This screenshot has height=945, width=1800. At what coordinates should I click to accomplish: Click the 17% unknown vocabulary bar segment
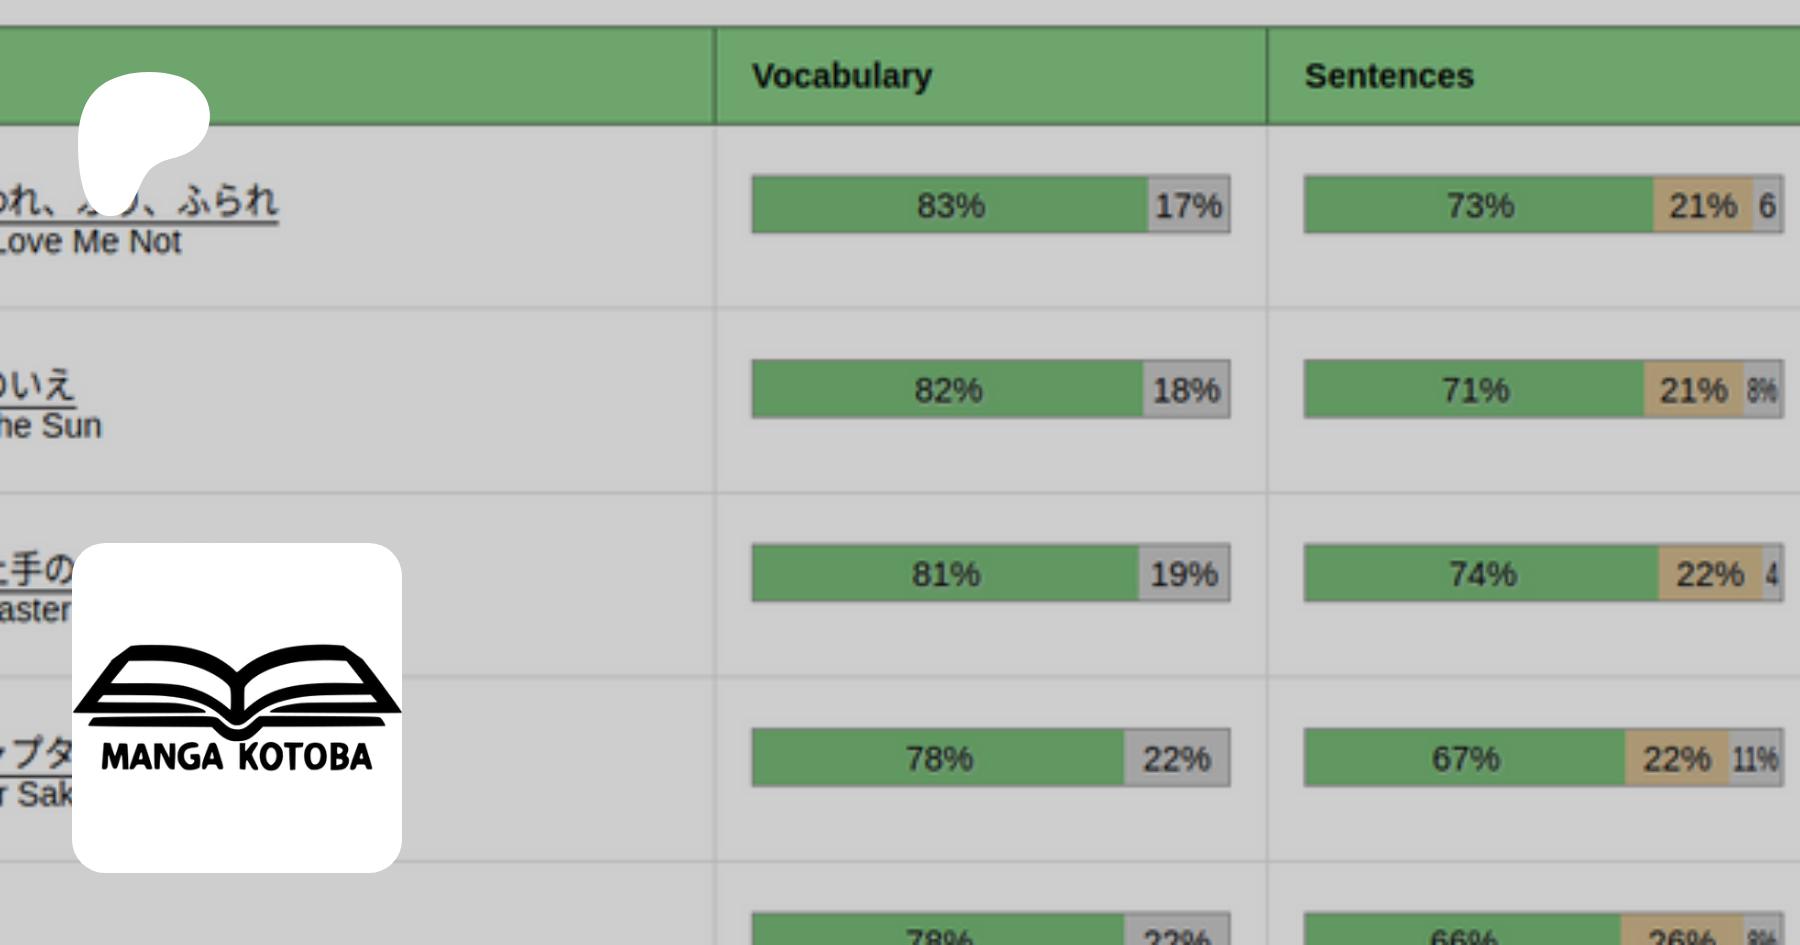pos(1188,205)
